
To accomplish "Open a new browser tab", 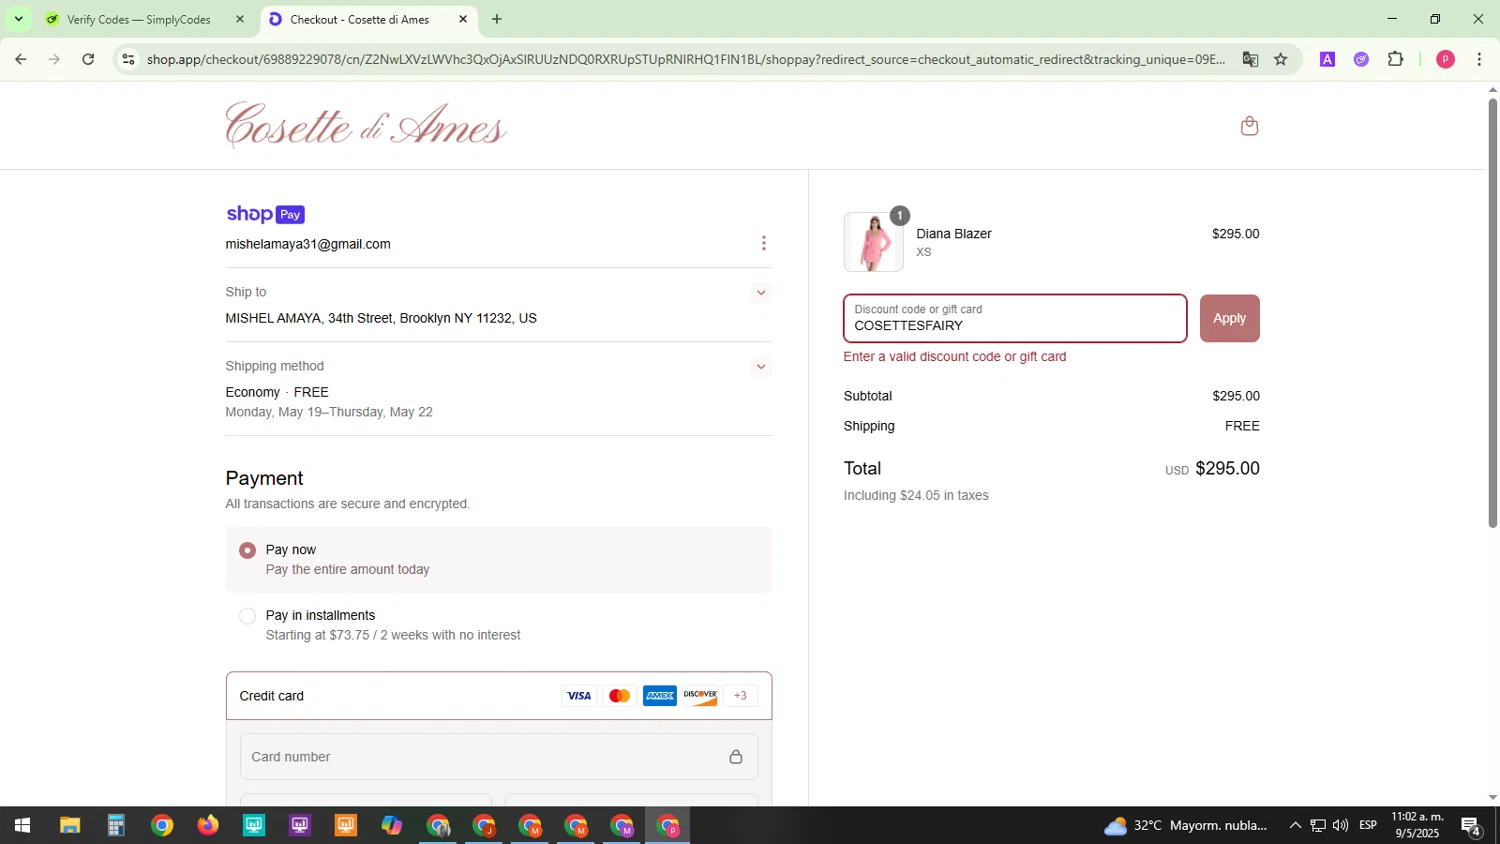I will click(497, 19).
